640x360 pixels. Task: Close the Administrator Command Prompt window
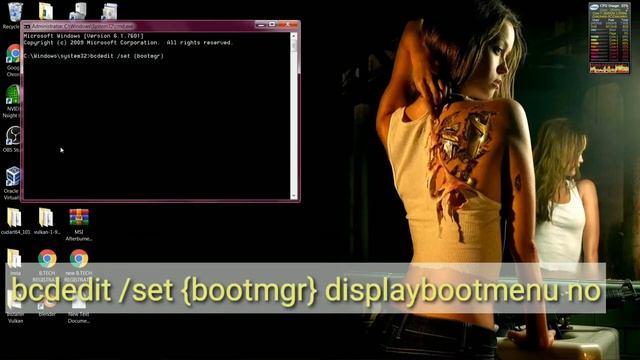click(289, 25)
